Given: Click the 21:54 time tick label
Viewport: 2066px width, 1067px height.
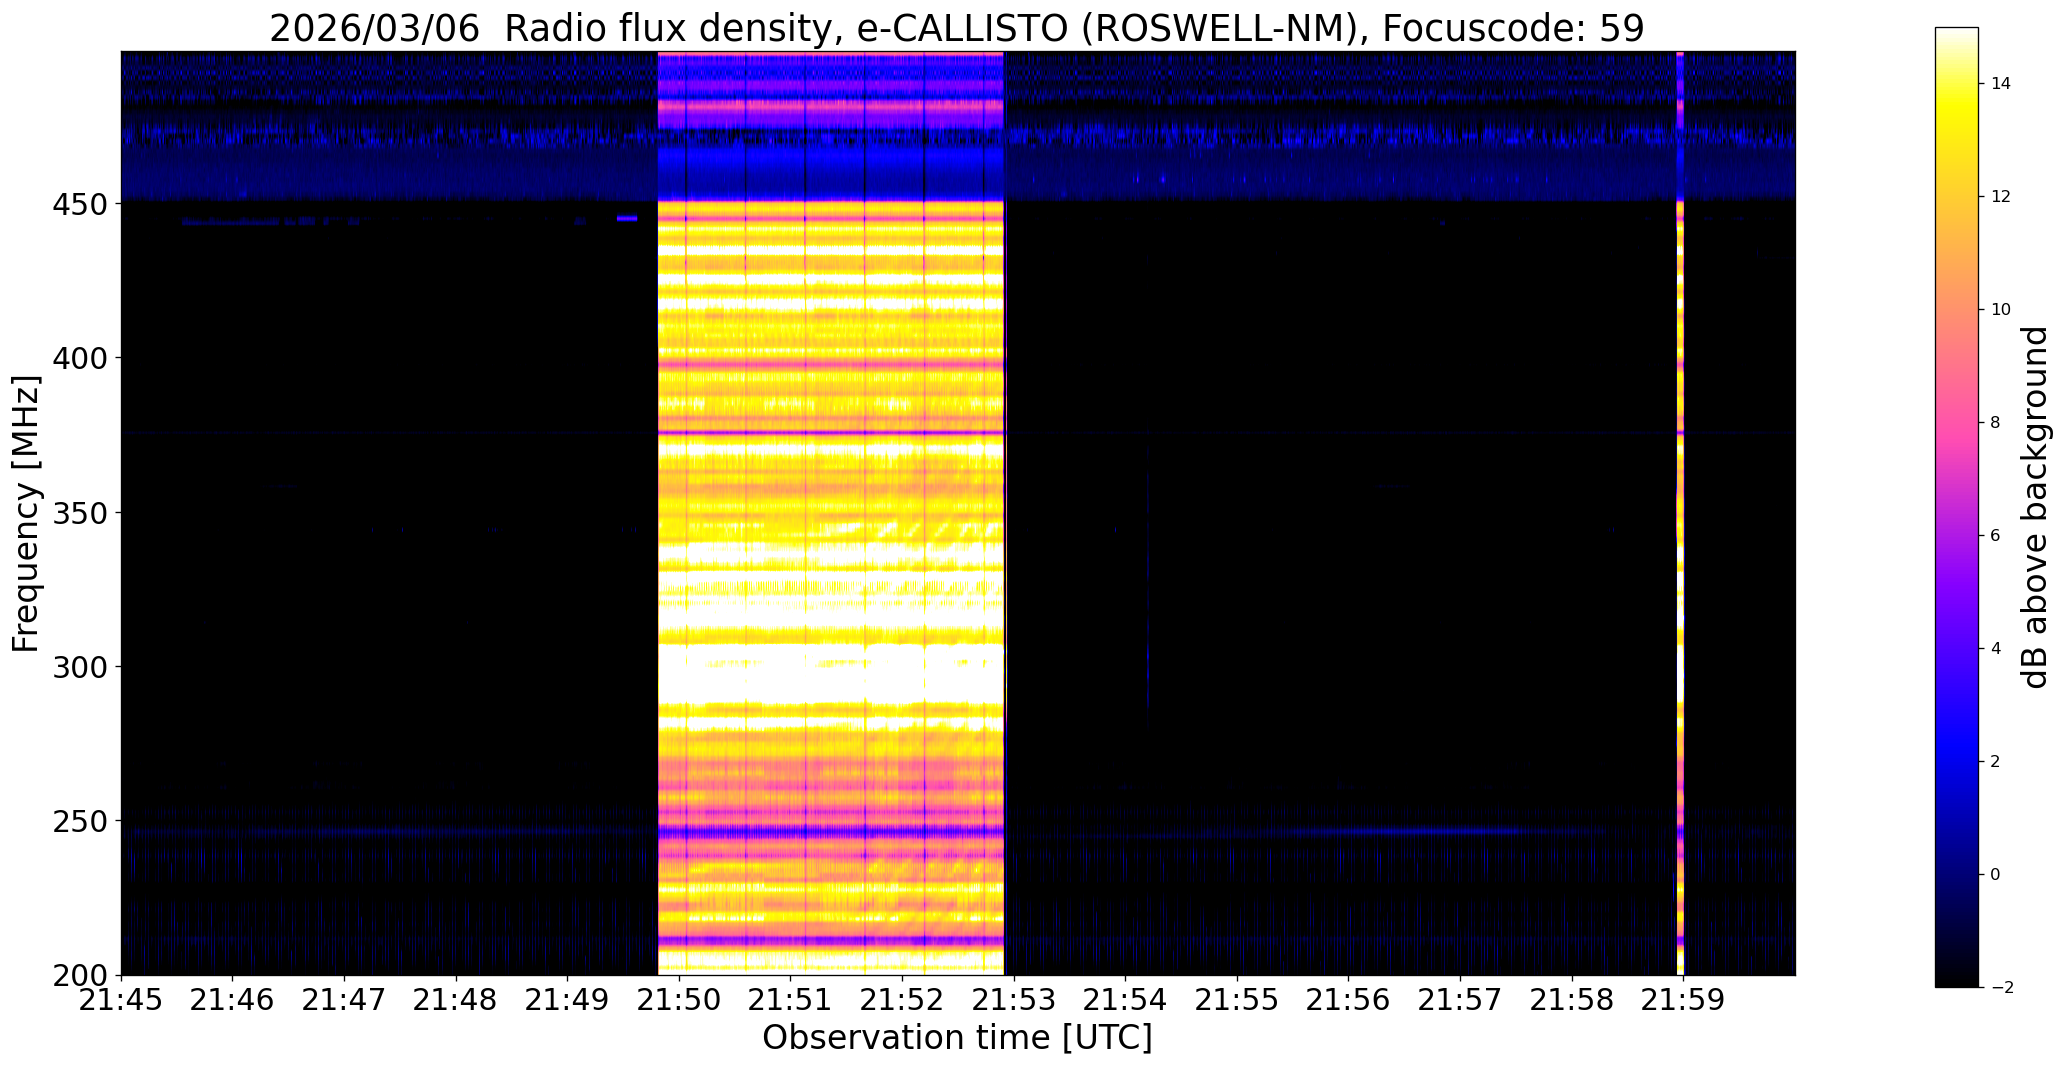Looking at the screenshot, I should pyautogui.click(x=1126, y=1001).
